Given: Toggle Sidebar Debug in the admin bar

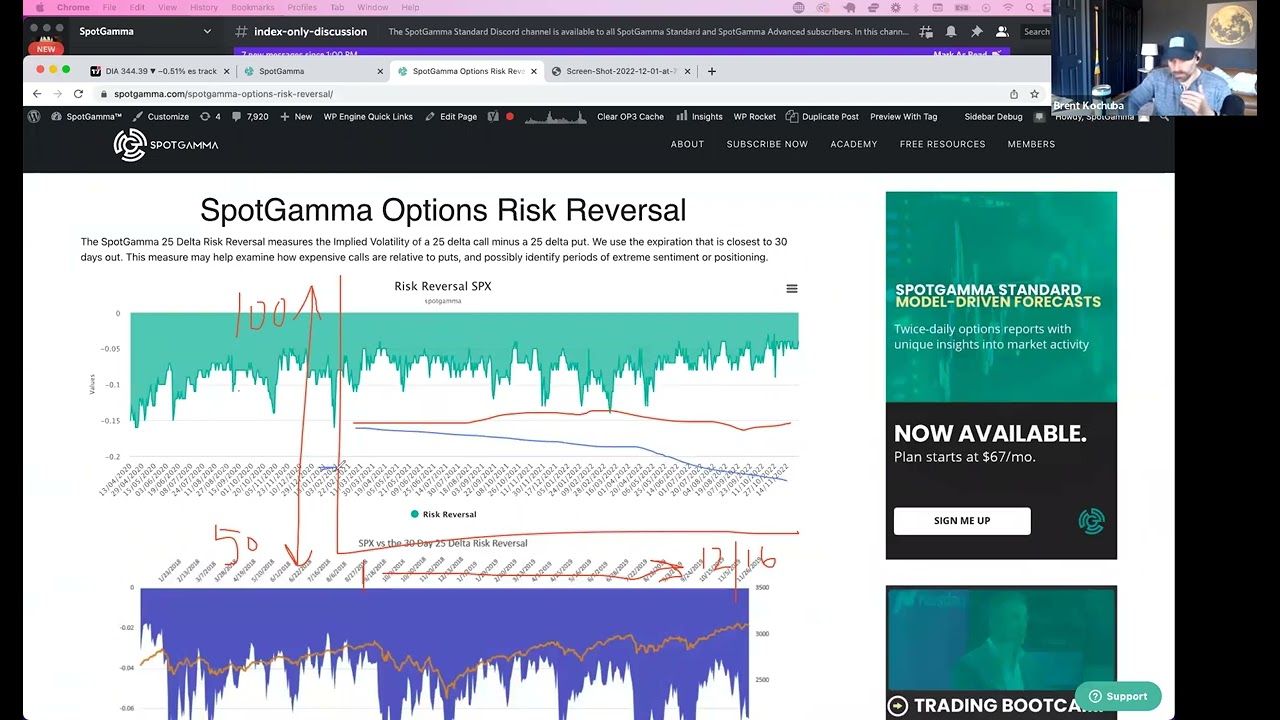Looking at the screenshot, I should [x=992, y=117].
